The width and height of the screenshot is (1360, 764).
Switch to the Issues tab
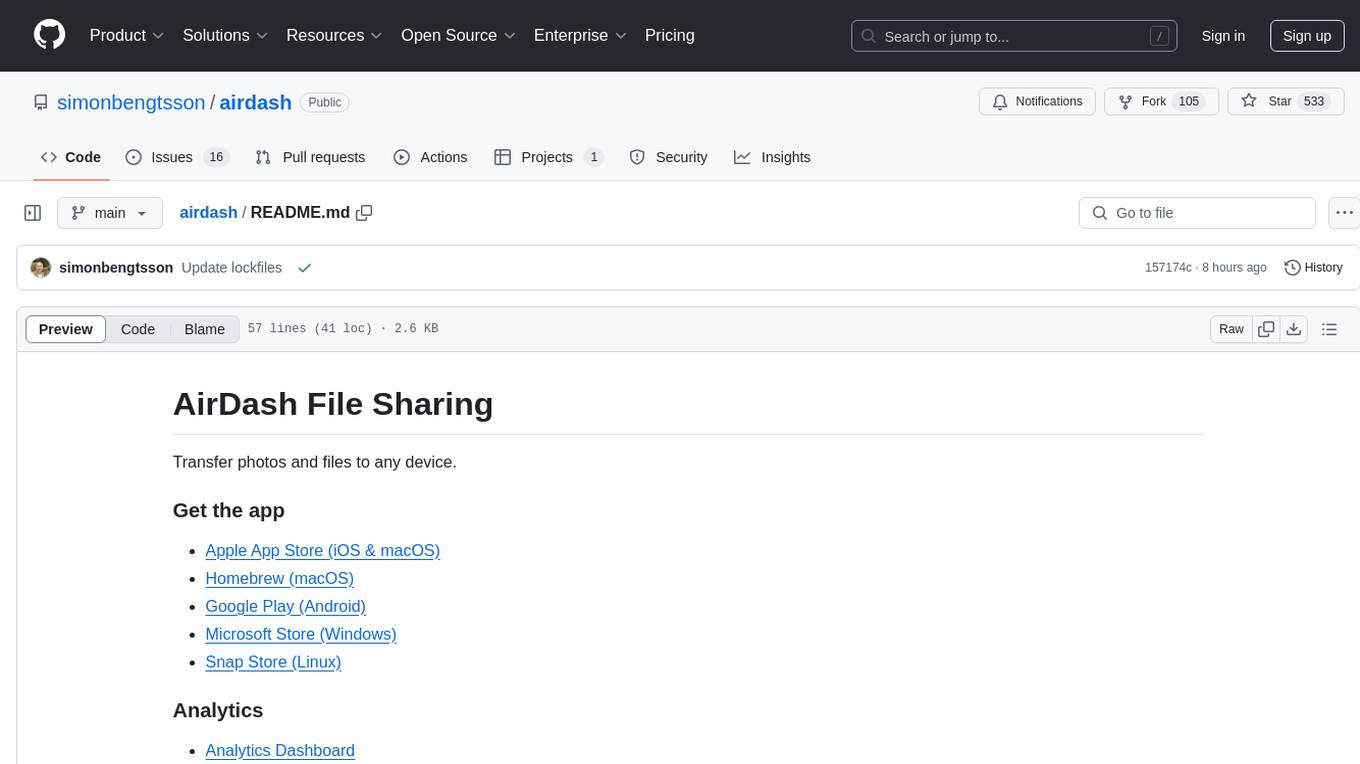[x=177, y=157]
